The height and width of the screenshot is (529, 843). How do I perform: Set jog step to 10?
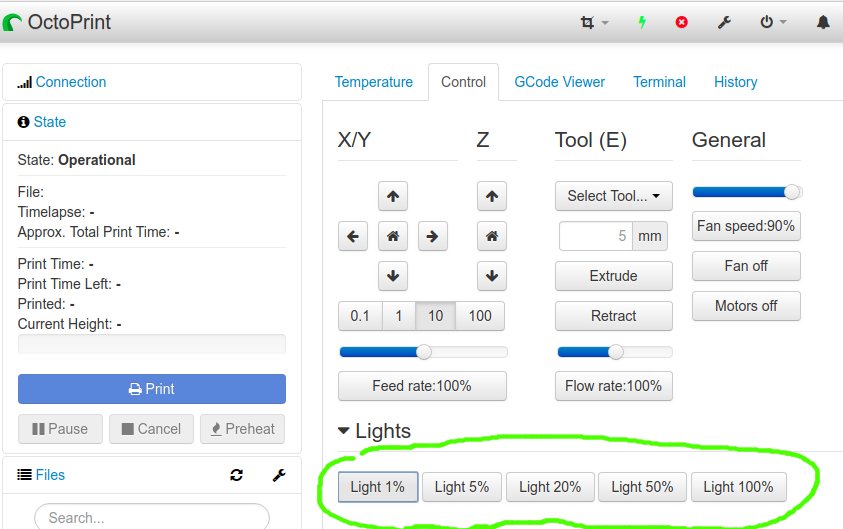coord(435,316)
